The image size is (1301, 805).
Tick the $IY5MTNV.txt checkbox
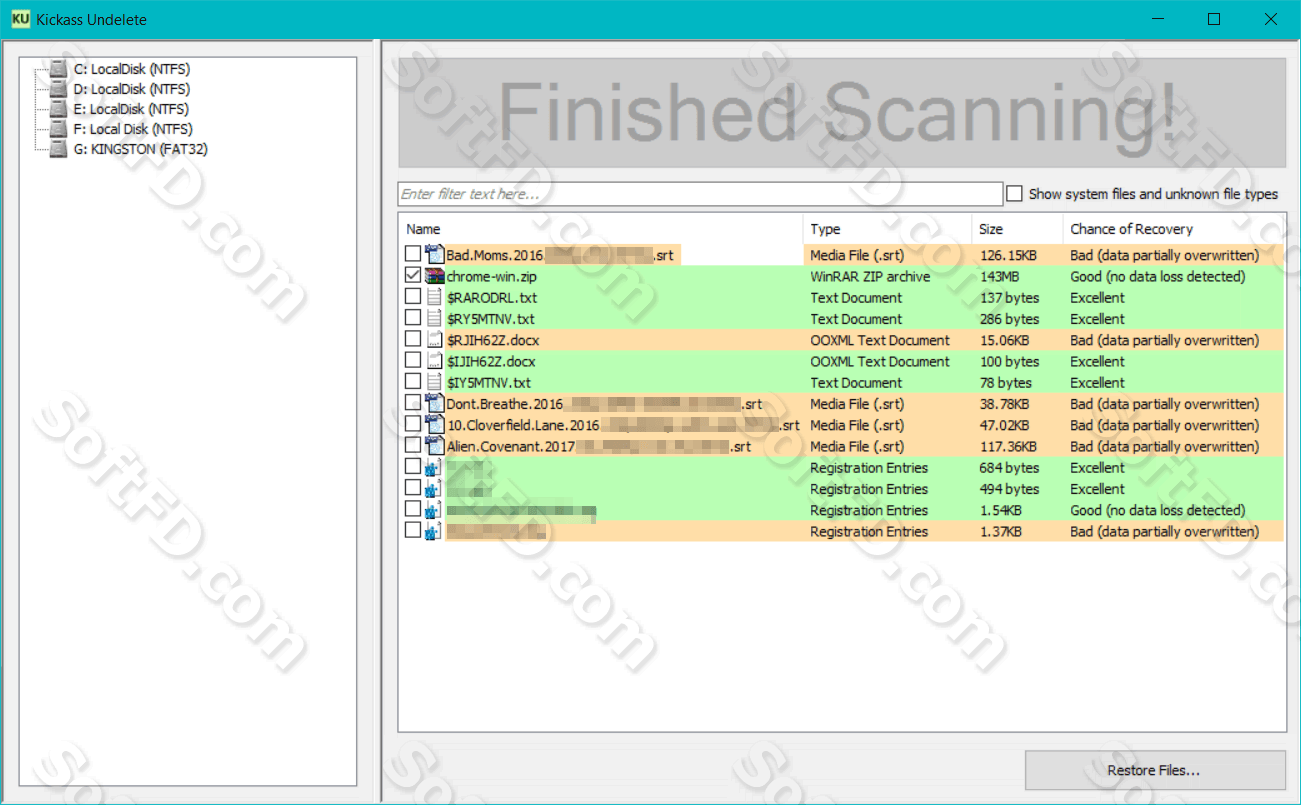click(x=413, y=382)
